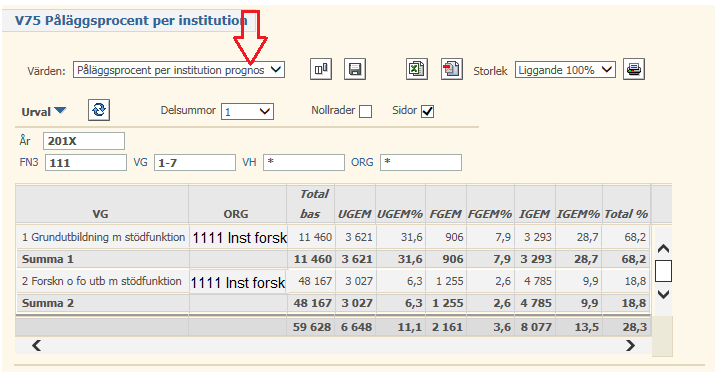Click the vertical scrollbar thumb
Viewport: 718px width, 373px height.
click(x=664, y=271)
